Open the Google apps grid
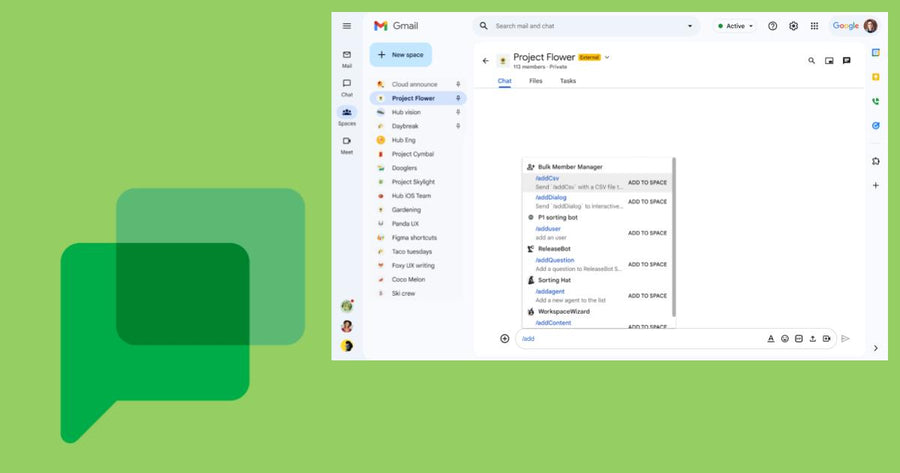 point(814,26)
